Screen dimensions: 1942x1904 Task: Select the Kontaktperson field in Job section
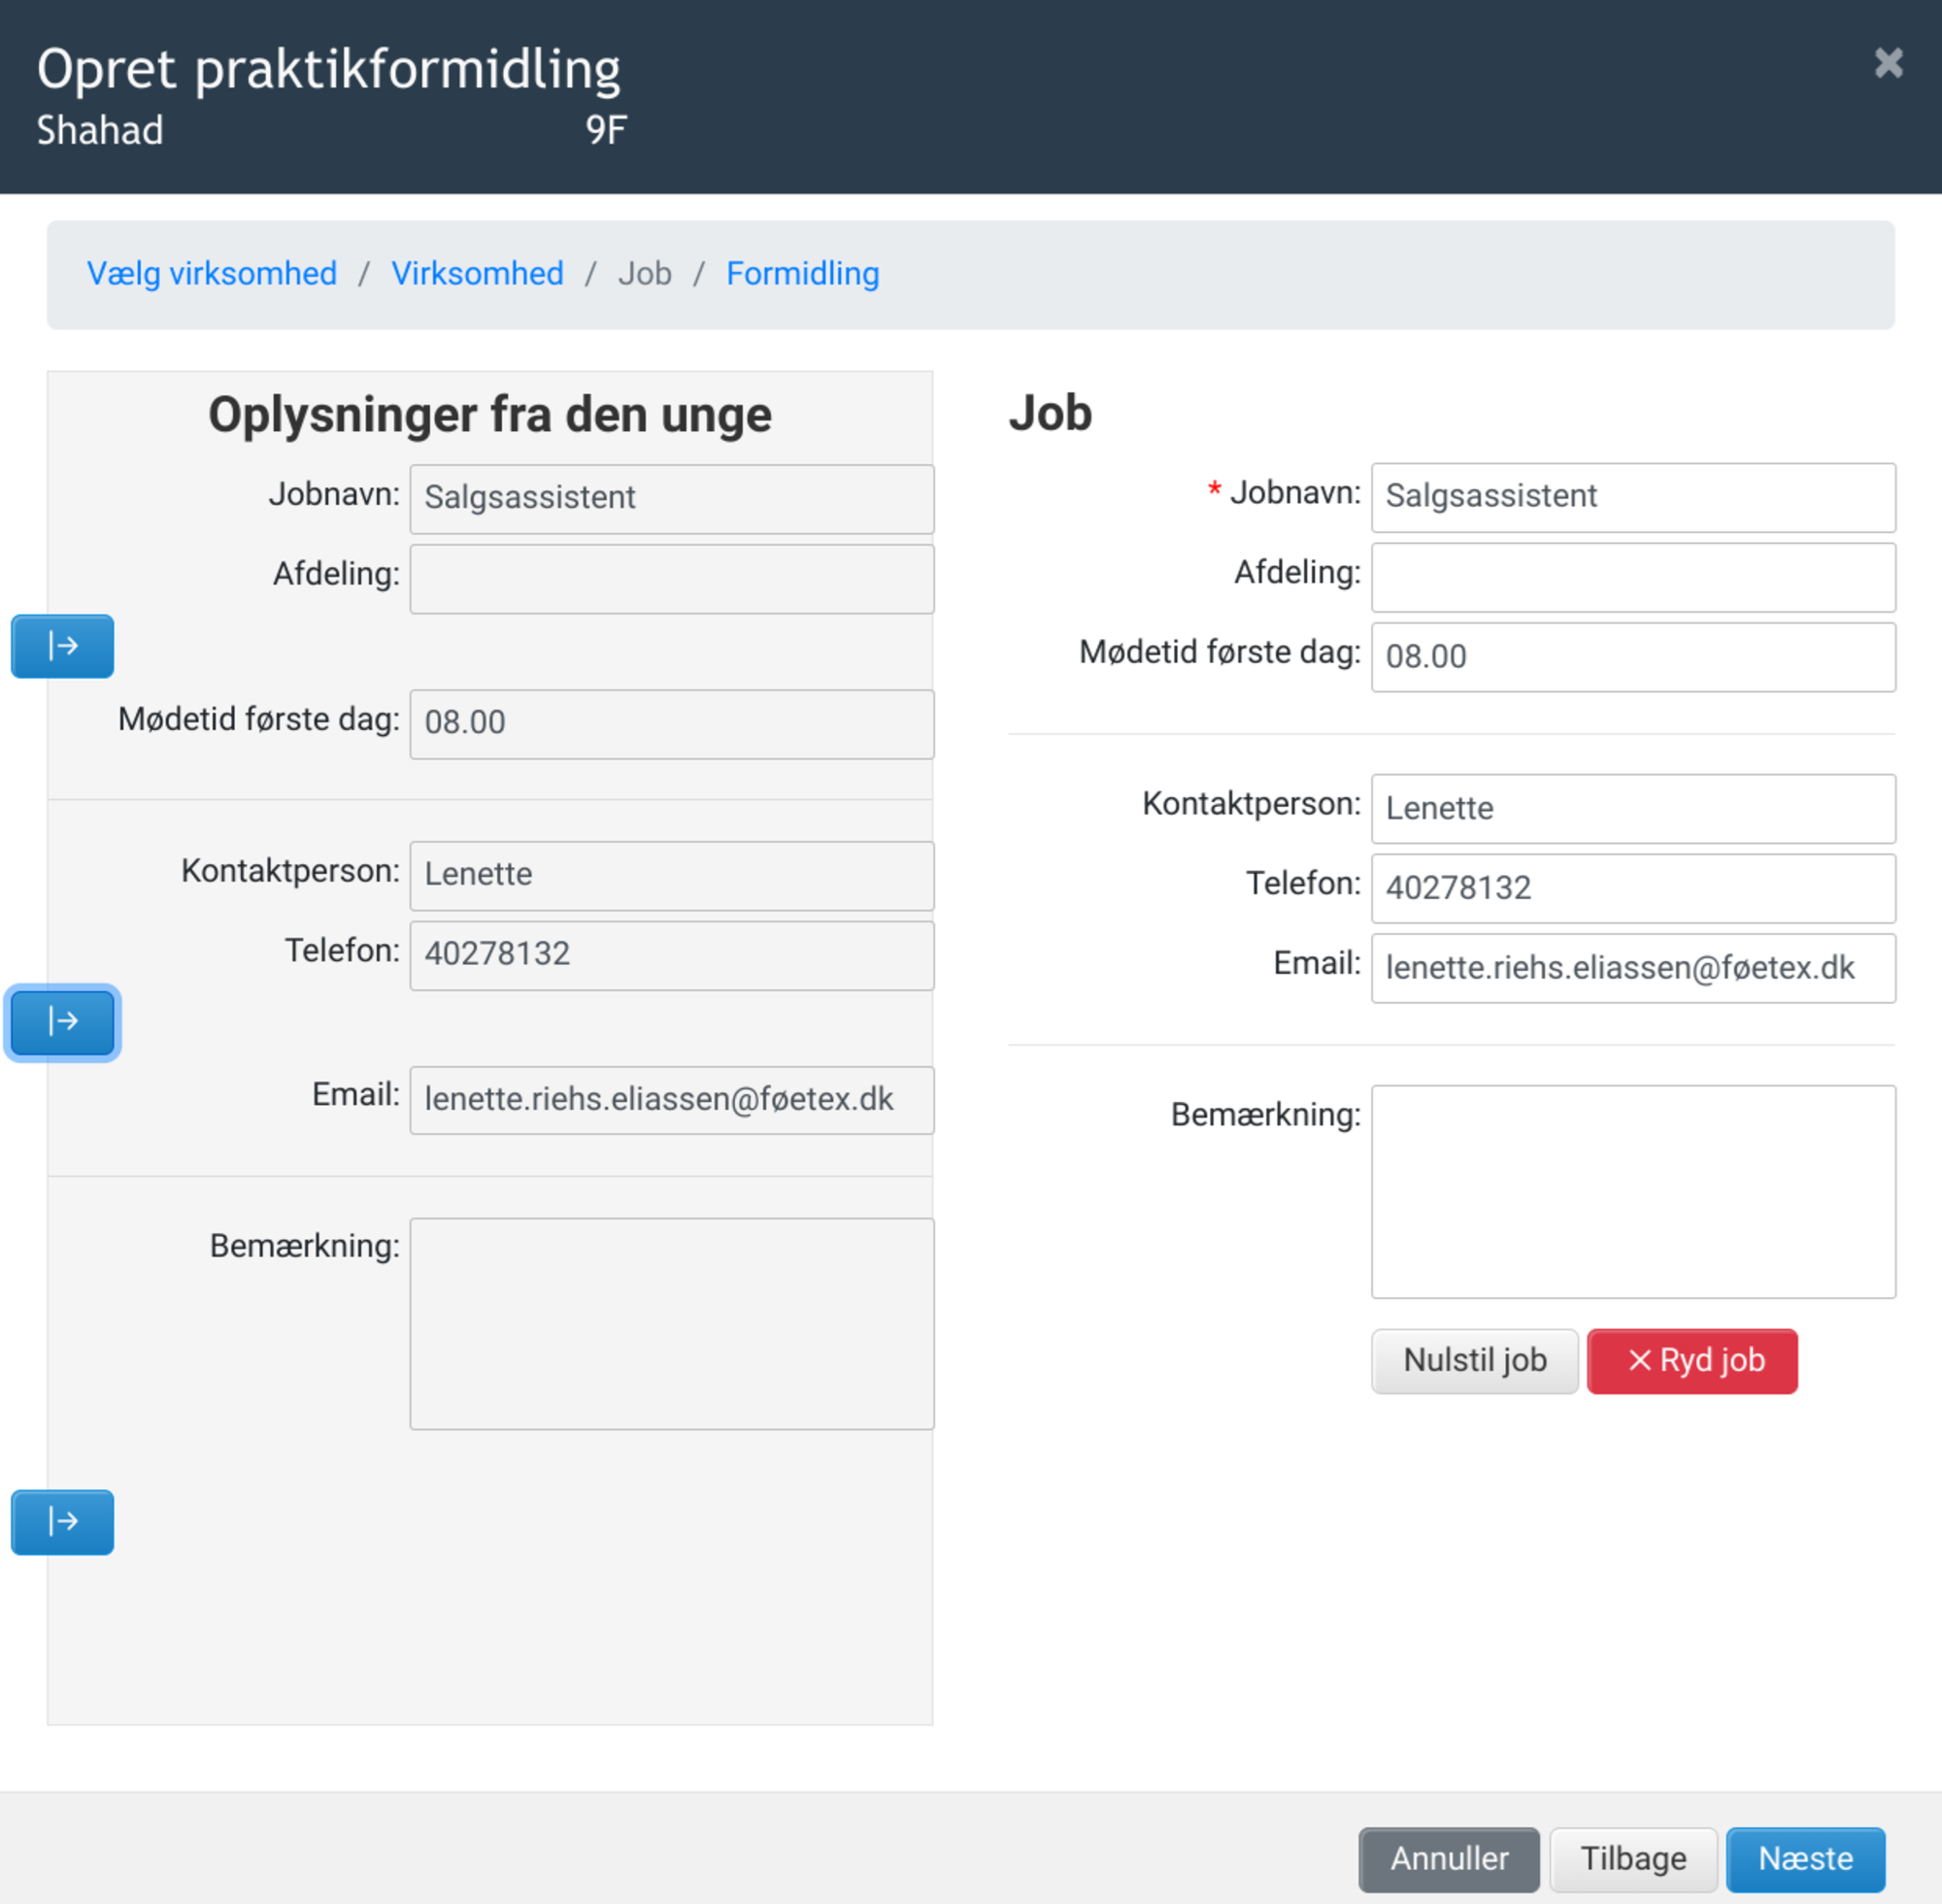coord(1632,808)
